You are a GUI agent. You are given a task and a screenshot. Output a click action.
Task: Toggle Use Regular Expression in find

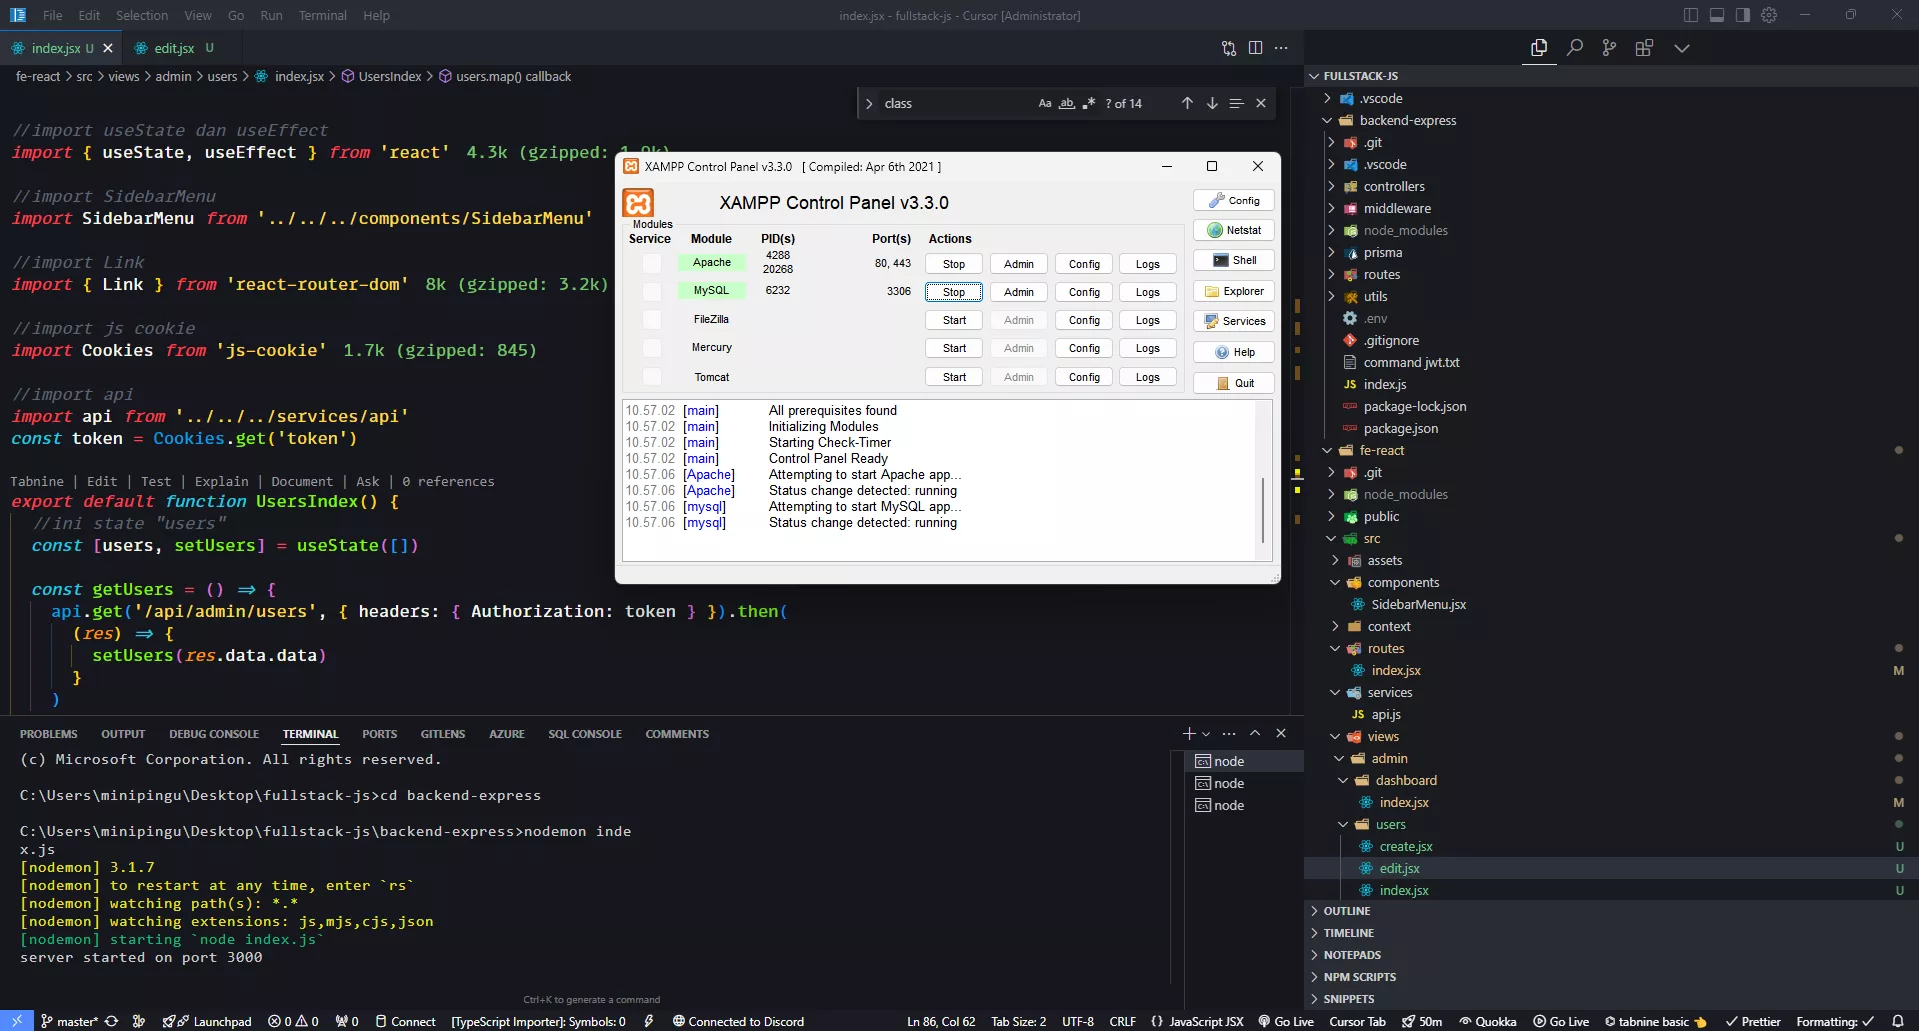coord(1089,103)
